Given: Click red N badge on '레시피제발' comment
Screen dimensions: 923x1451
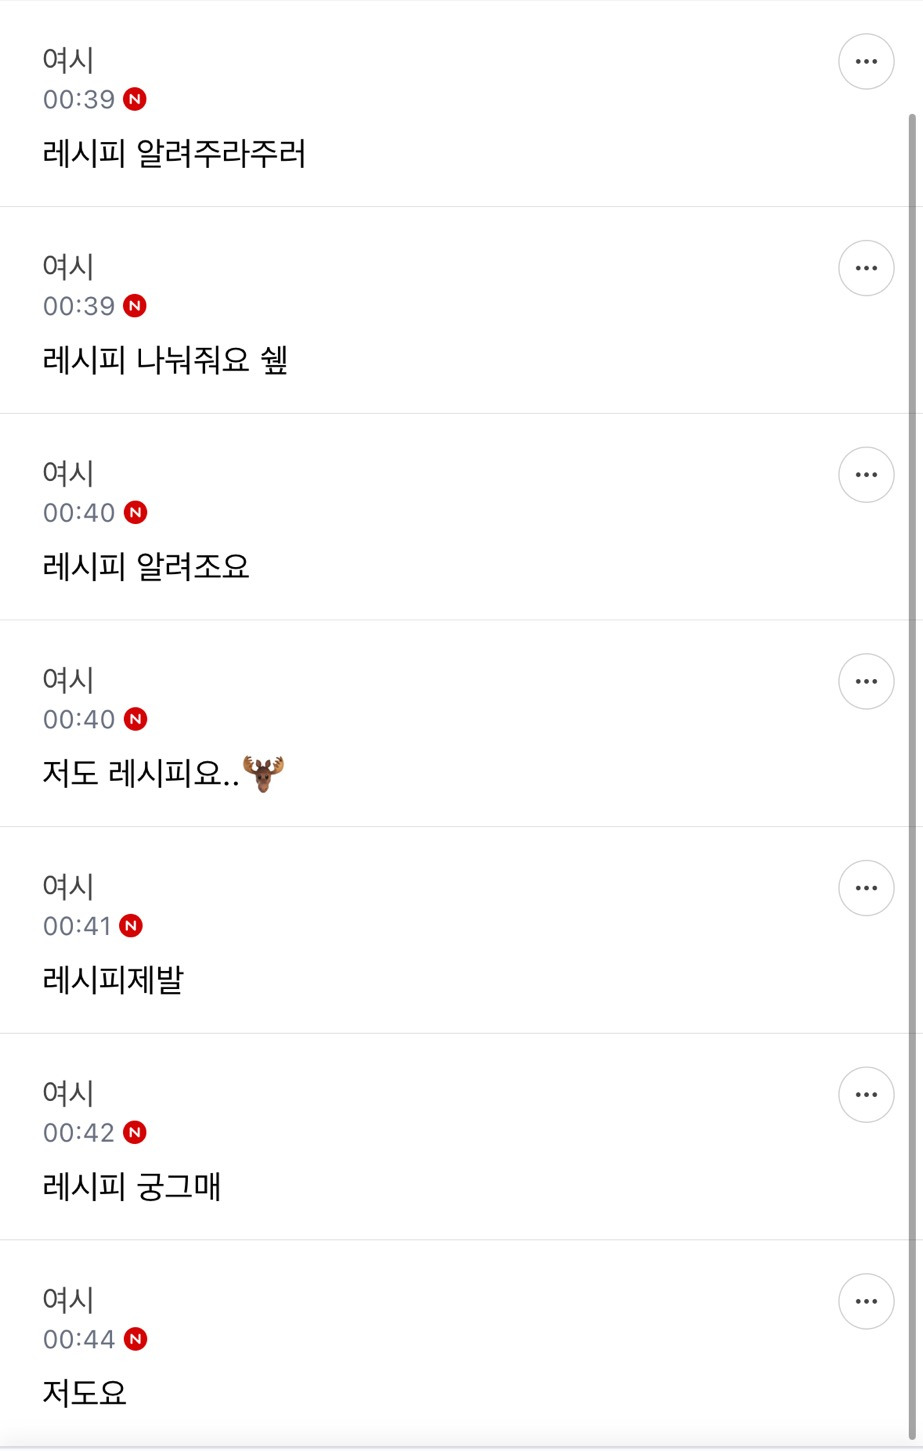Looking at the screenshot, I should (131, 926).
